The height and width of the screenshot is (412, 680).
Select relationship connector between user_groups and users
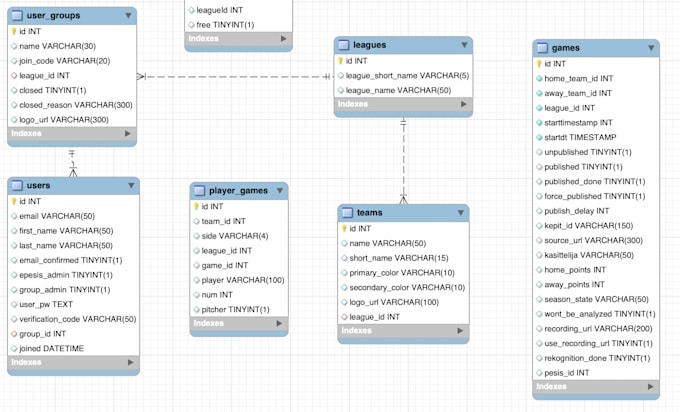point(72,163)
